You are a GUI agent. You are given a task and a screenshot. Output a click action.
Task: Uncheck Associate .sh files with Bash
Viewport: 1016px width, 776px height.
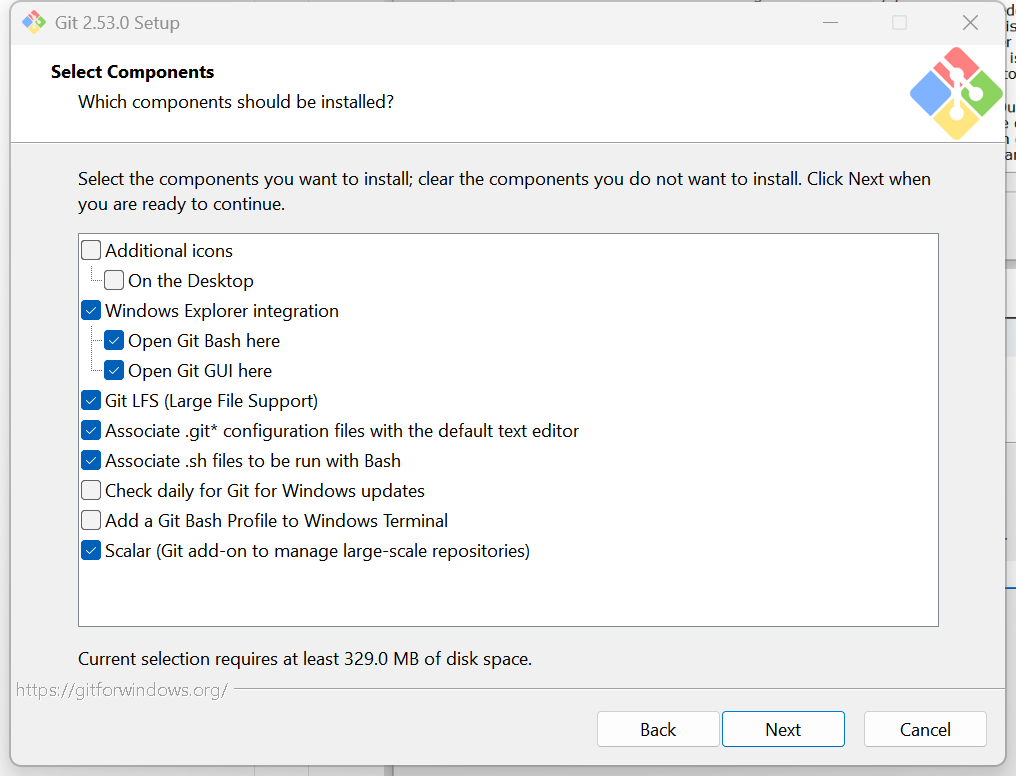coord(91,460)
